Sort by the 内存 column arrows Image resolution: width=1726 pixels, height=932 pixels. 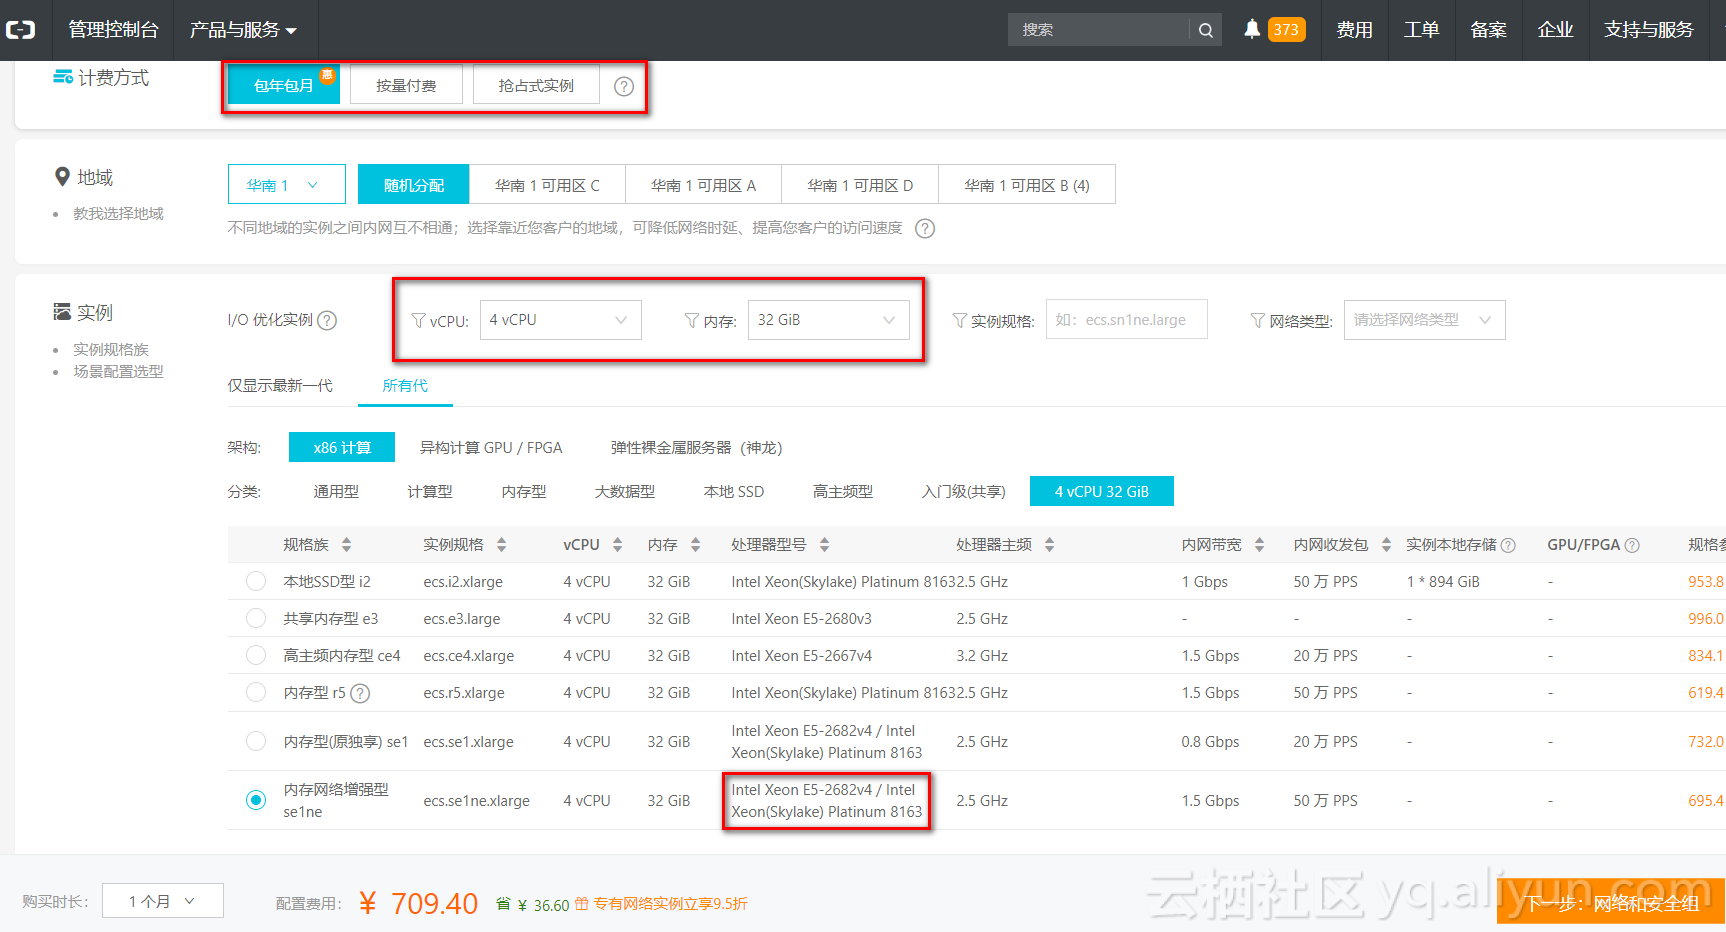(x=696, y=545)
